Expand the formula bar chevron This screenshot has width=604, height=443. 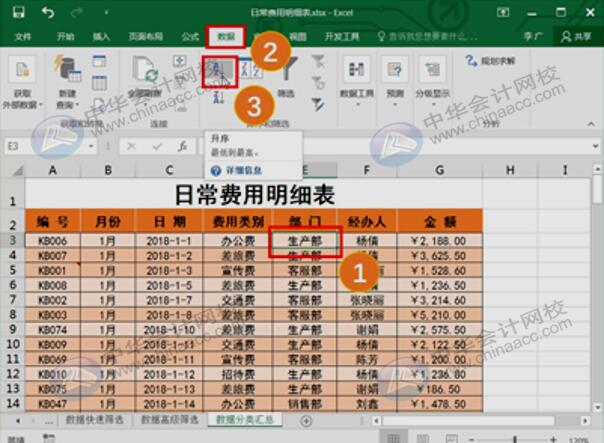click(x=595, y=146)
